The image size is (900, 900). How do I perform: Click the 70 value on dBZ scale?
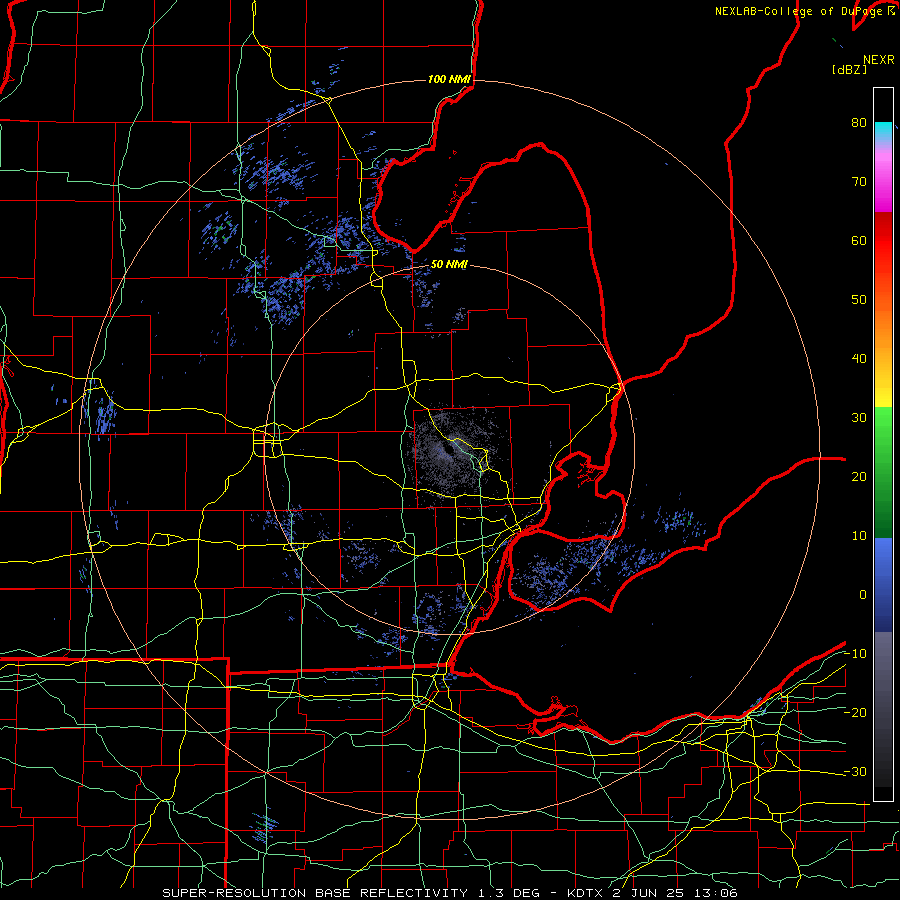click(859, 181)
